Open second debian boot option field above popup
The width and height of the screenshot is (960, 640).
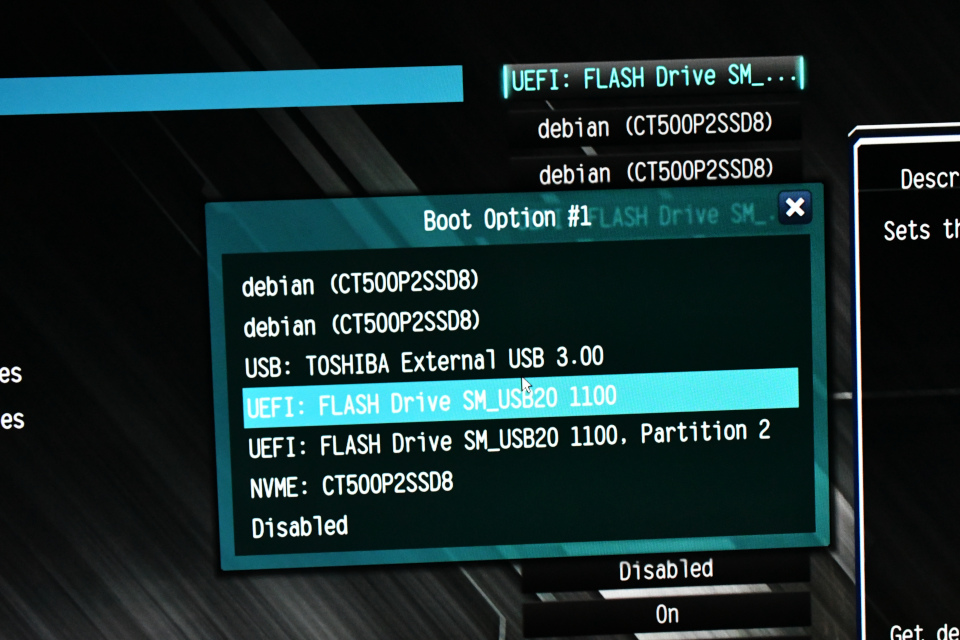click(x=655, y=172)
